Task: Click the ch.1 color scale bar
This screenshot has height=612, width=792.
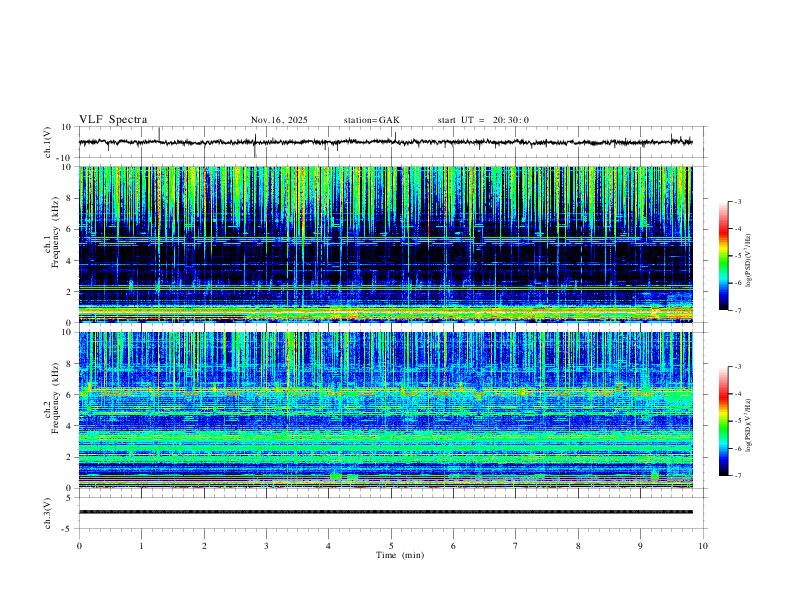Action: 723,256
